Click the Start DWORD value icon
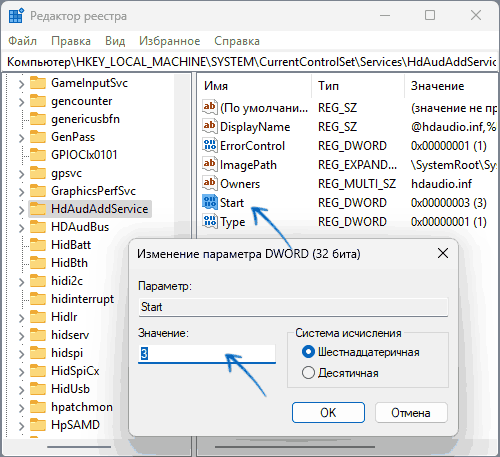This screenshot has width=500, height=457. 210,202
